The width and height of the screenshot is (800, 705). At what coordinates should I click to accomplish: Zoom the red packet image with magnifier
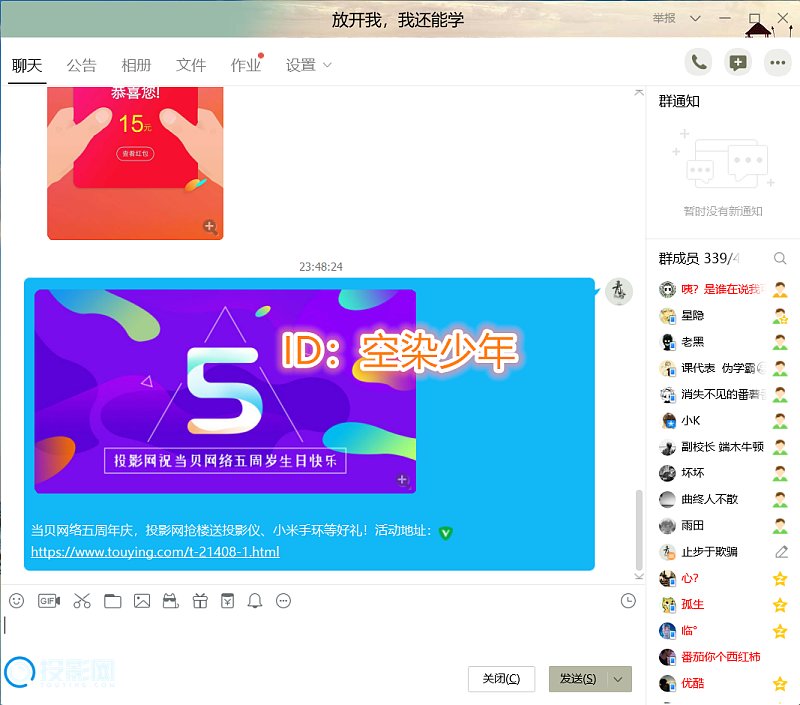210,226
